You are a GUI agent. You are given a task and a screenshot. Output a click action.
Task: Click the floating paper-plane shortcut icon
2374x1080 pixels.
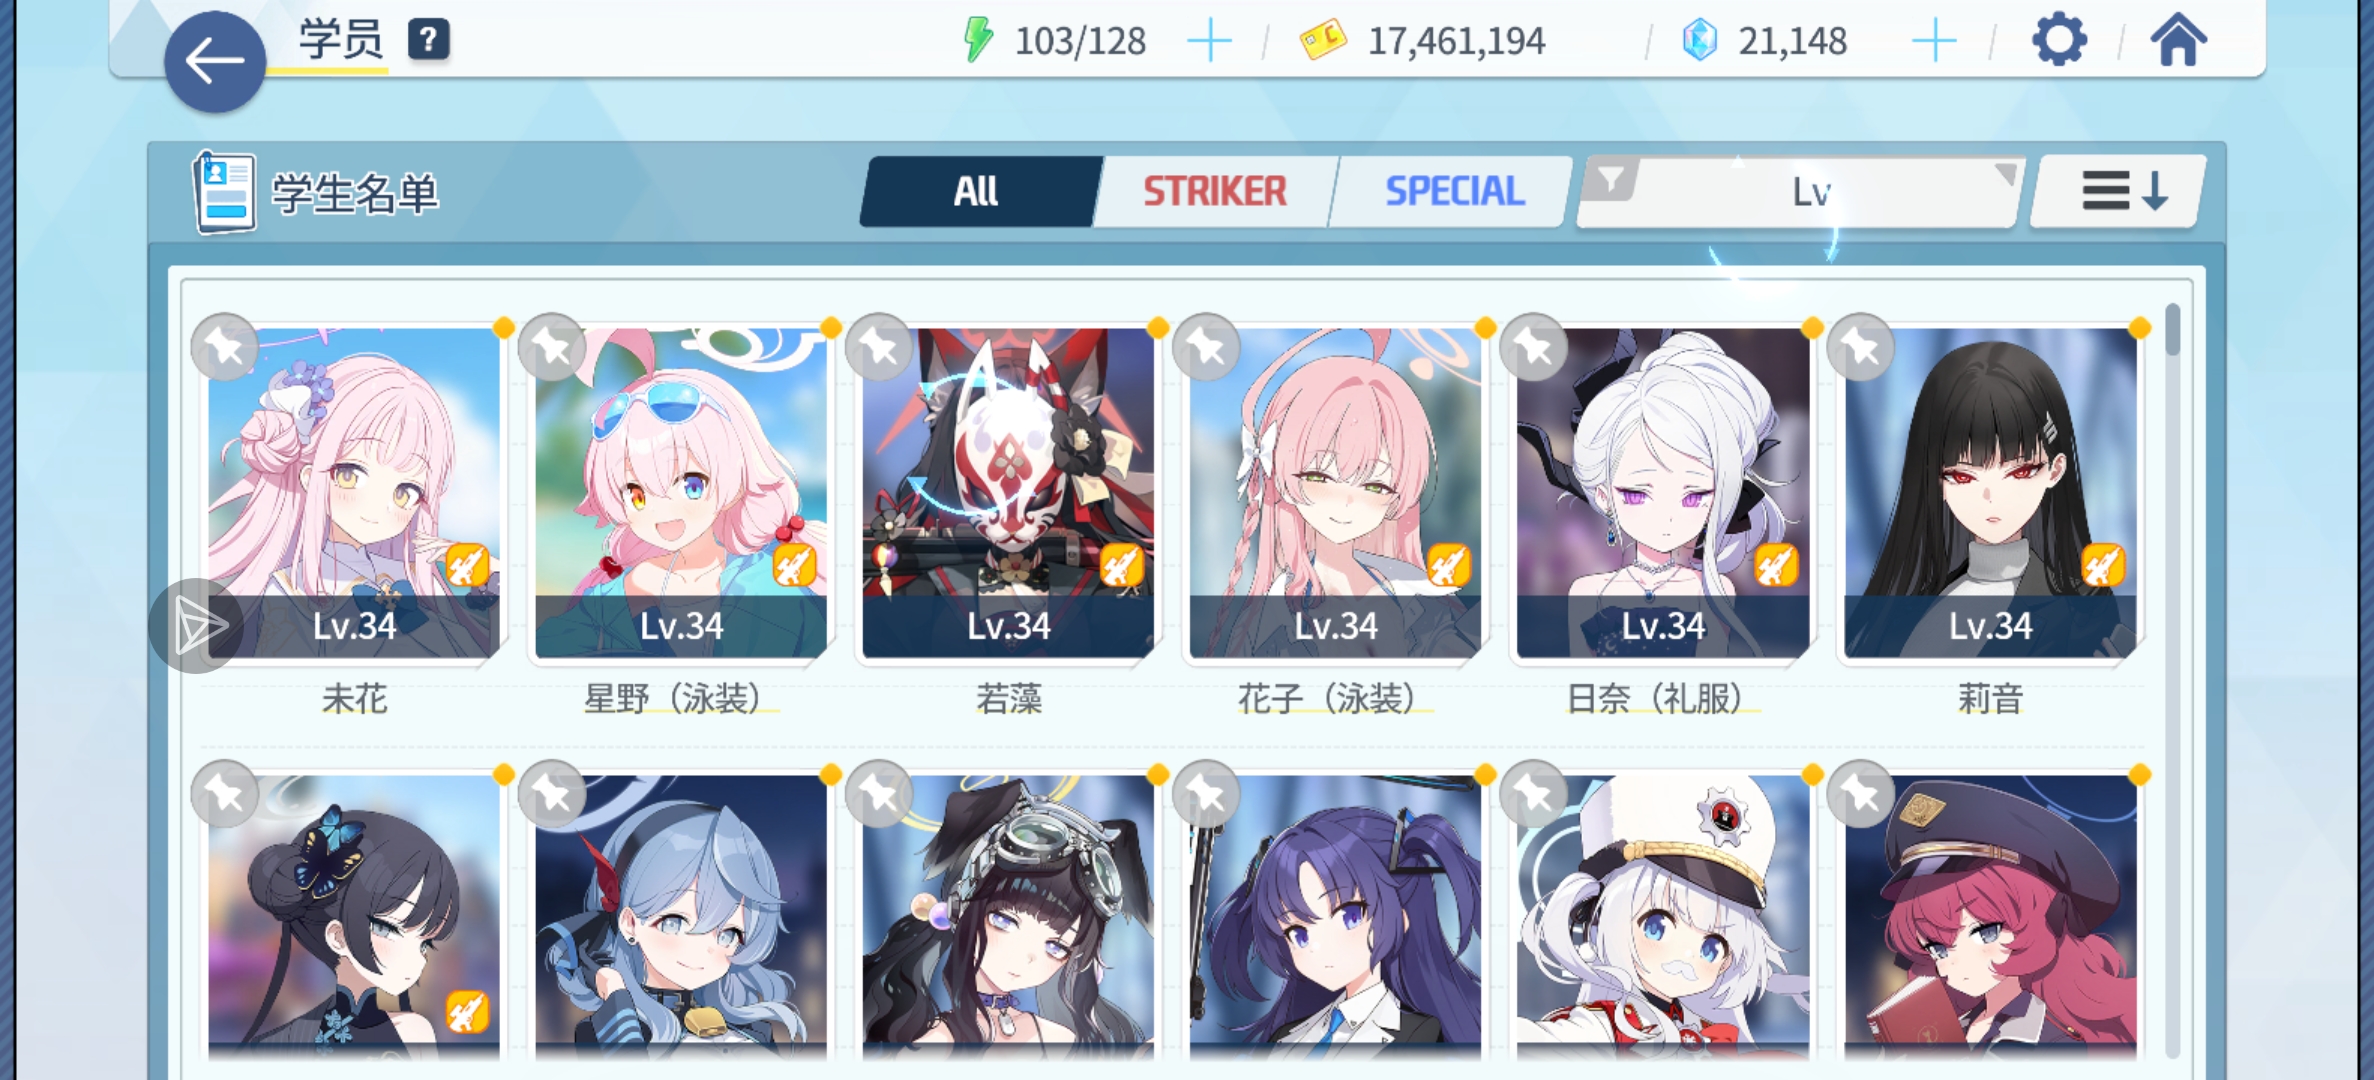197,626
